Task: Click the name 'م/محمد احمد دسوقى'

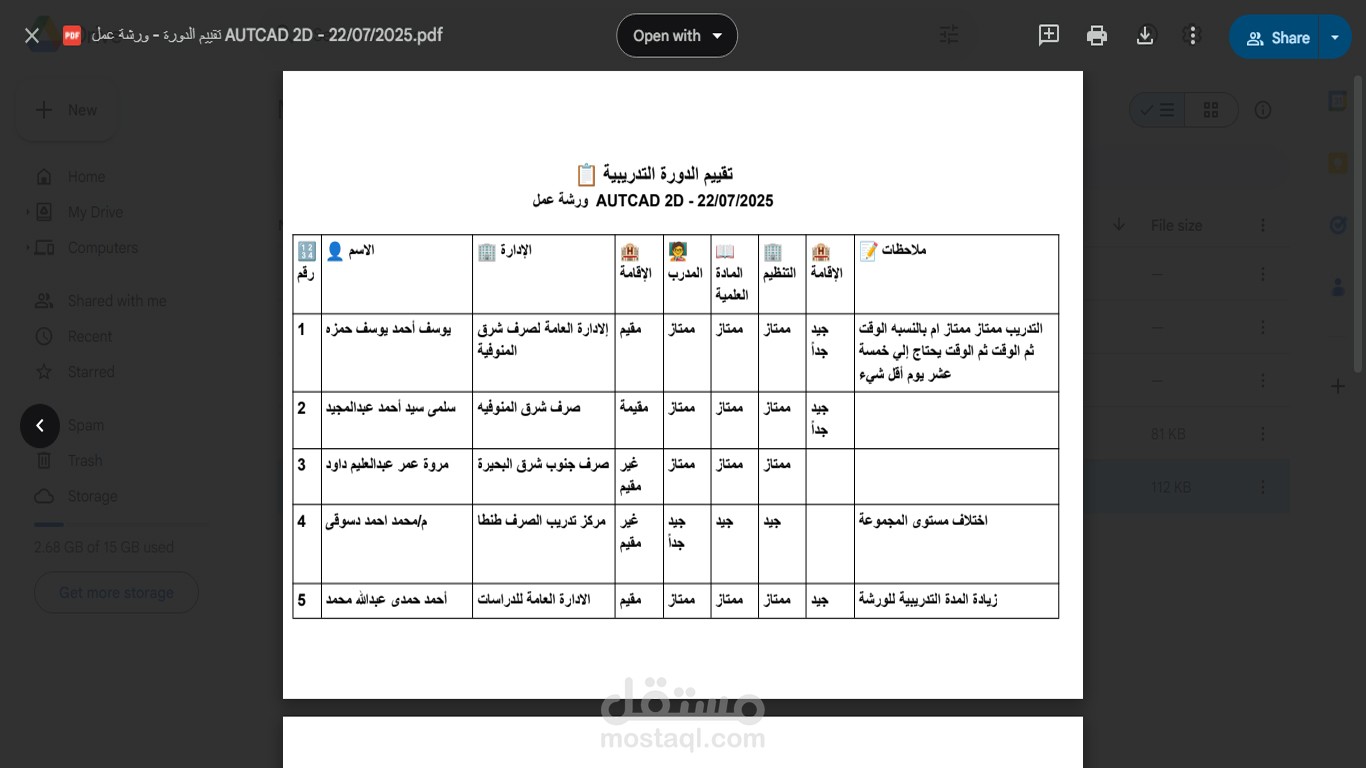Action: pos(376,521)
